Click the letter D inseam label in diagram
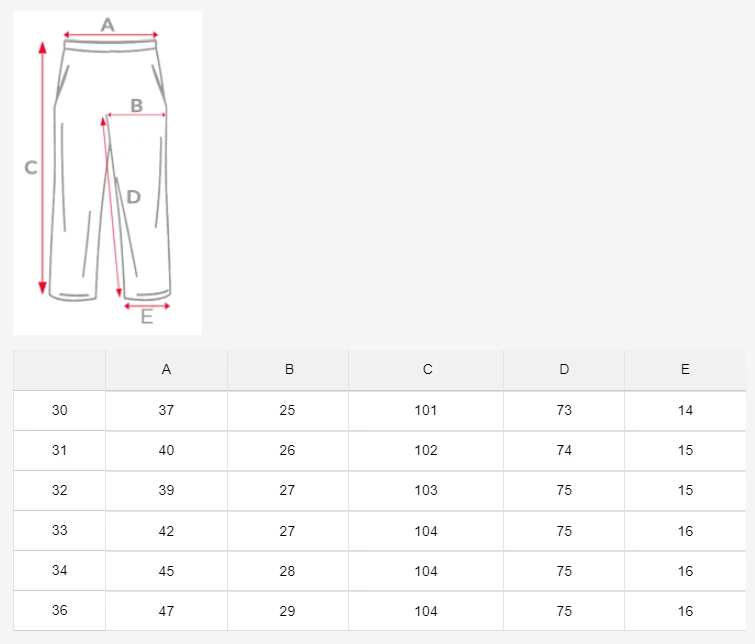The height and width of the screenshot is (644, 755). coord(133,197)
